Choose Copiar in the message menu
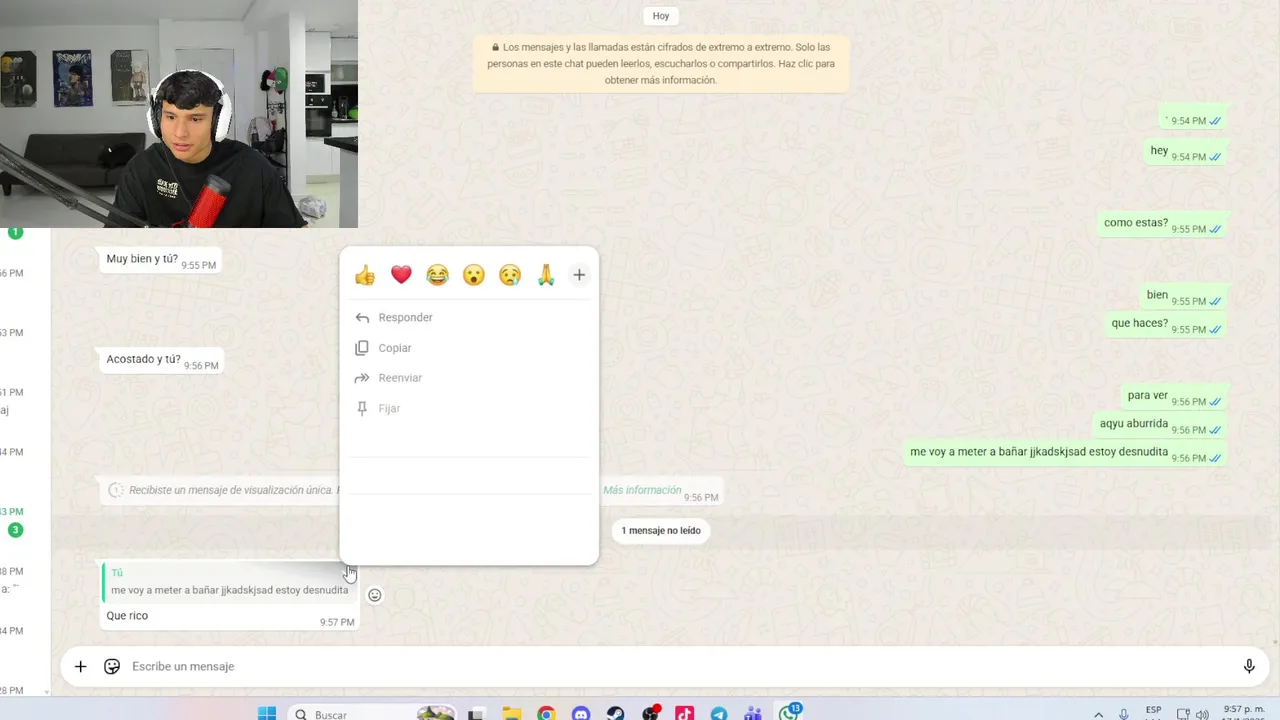Image resolution: width=1280 pixels, height=720 pixels. tap(469, 348)
